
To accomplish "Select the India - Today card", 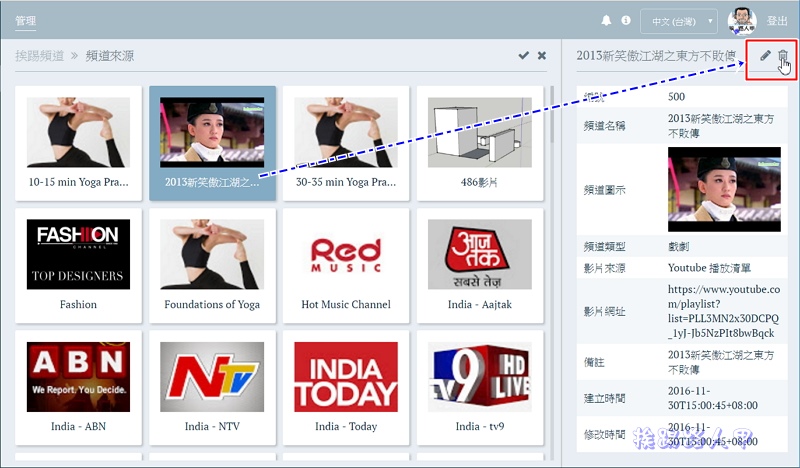I will 346,388.
